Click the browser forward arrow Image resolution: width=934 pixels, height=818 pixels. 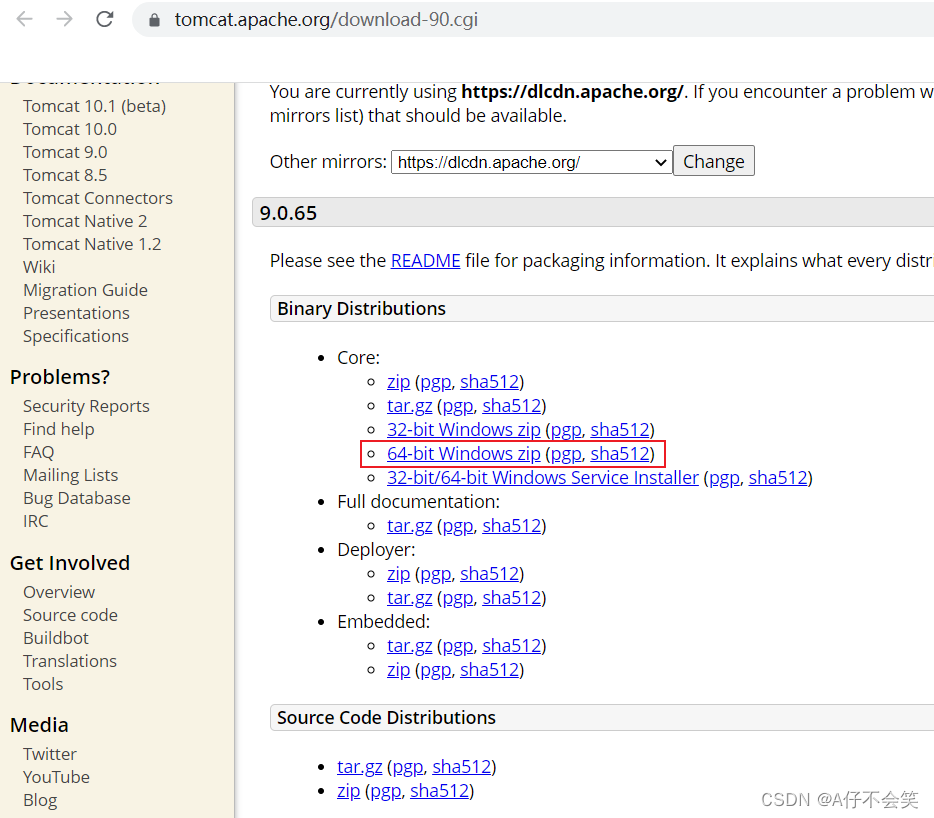(64, 18)
